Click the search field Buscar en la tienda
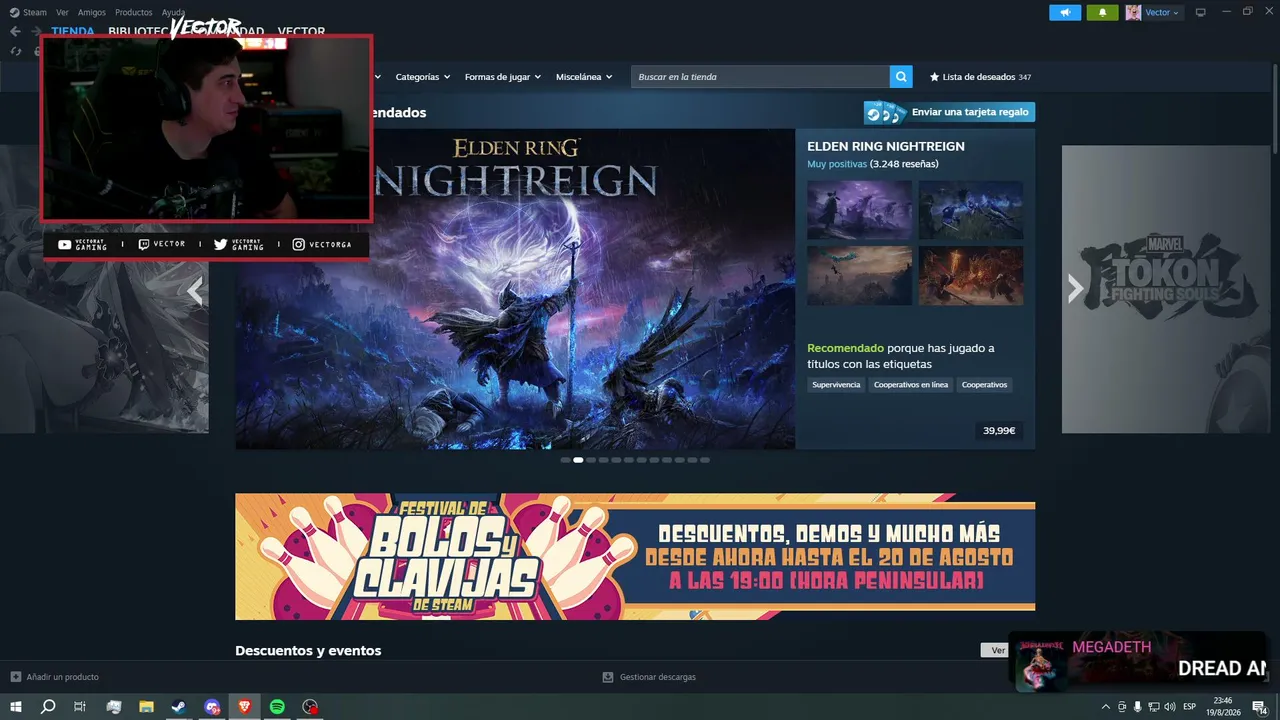Viewport: 1280px width, 720px height. [760, 77]
